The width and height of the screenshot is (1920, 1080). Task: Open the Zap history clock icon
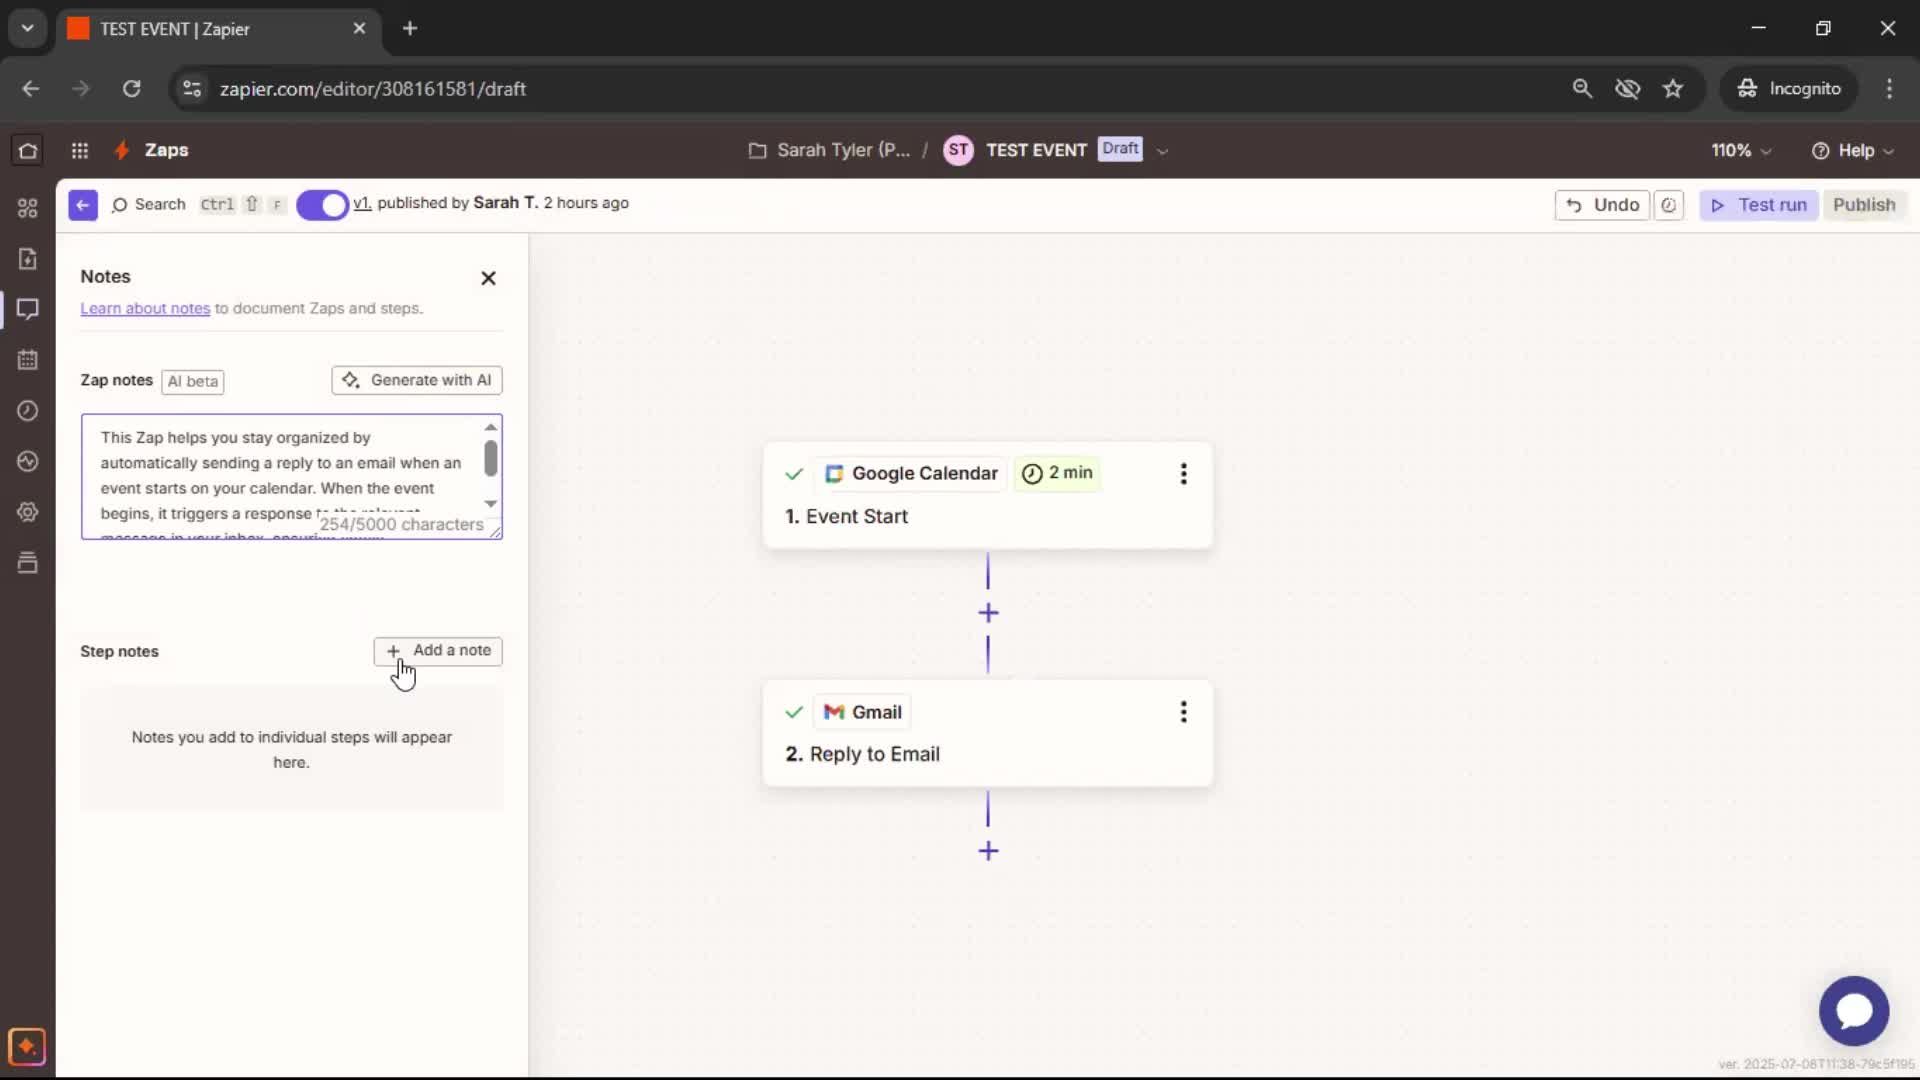click(x=28, y=411)
